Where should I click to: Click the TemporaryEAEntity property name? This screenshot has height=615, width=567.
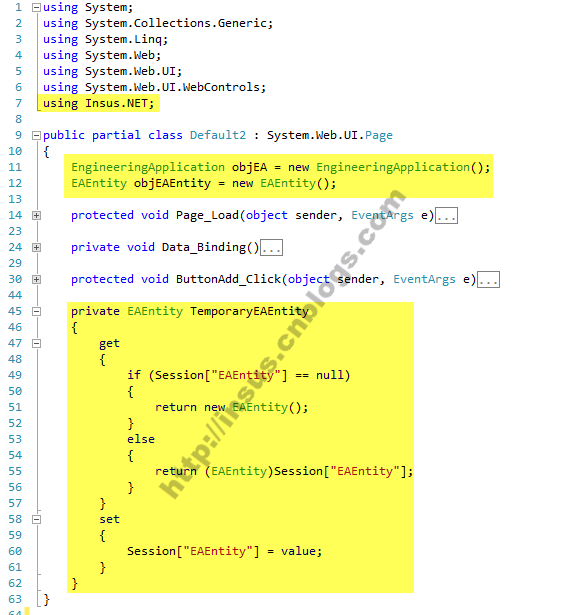[249, 311]
